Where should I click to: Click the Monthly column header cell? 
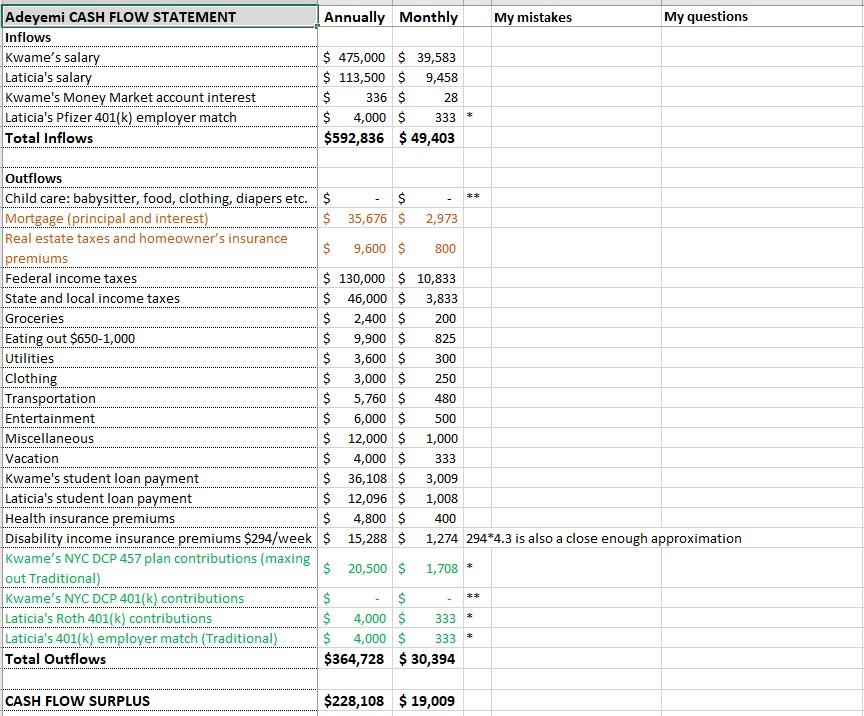[x=428, y=17]
